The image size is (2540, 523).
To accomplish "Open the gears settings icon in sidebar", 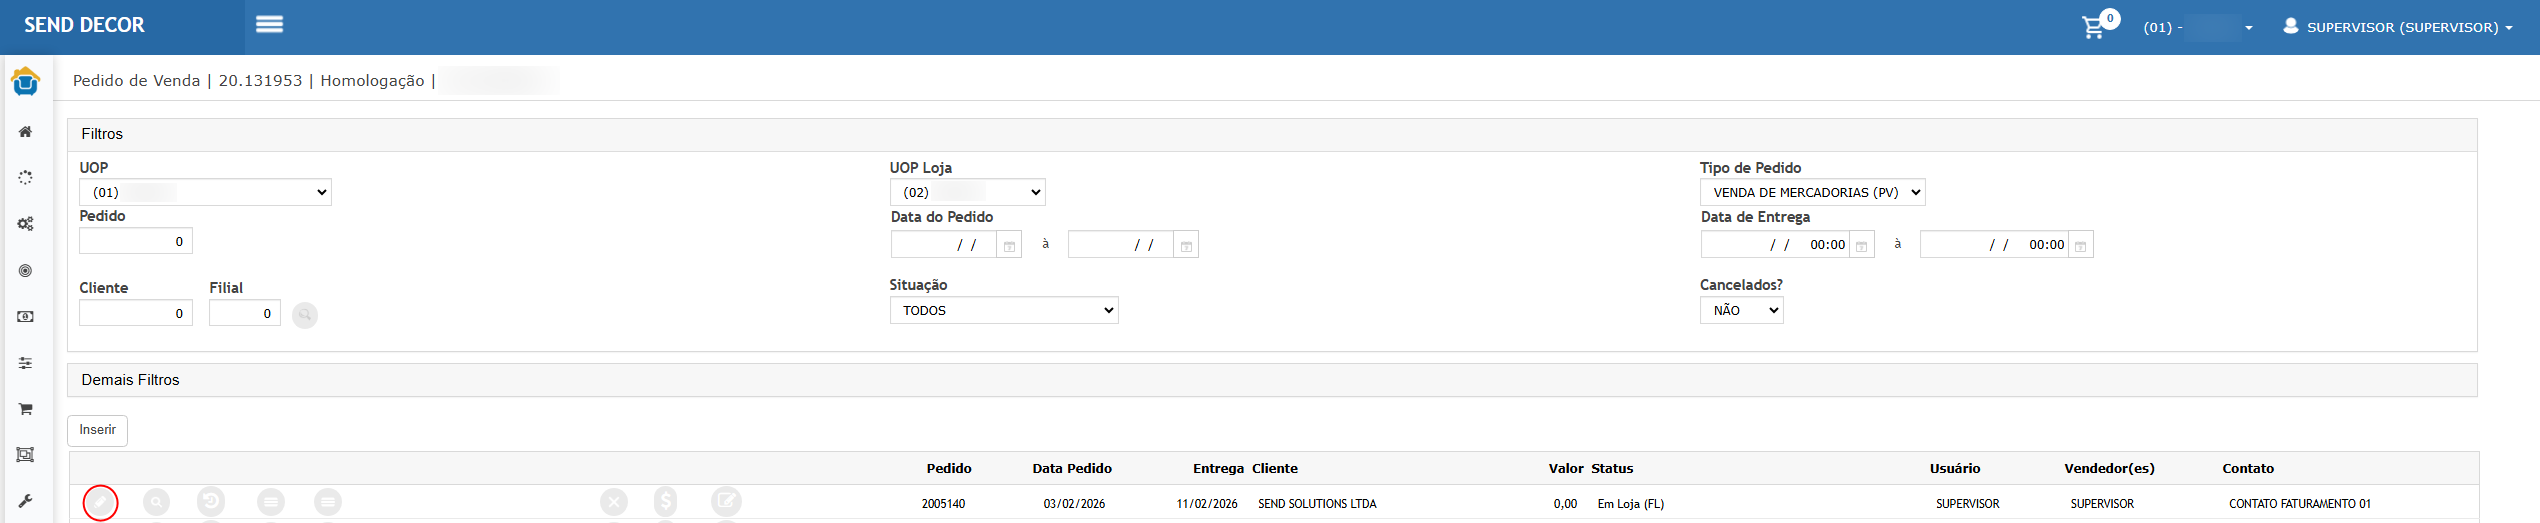I will click(x=26, y=224).
